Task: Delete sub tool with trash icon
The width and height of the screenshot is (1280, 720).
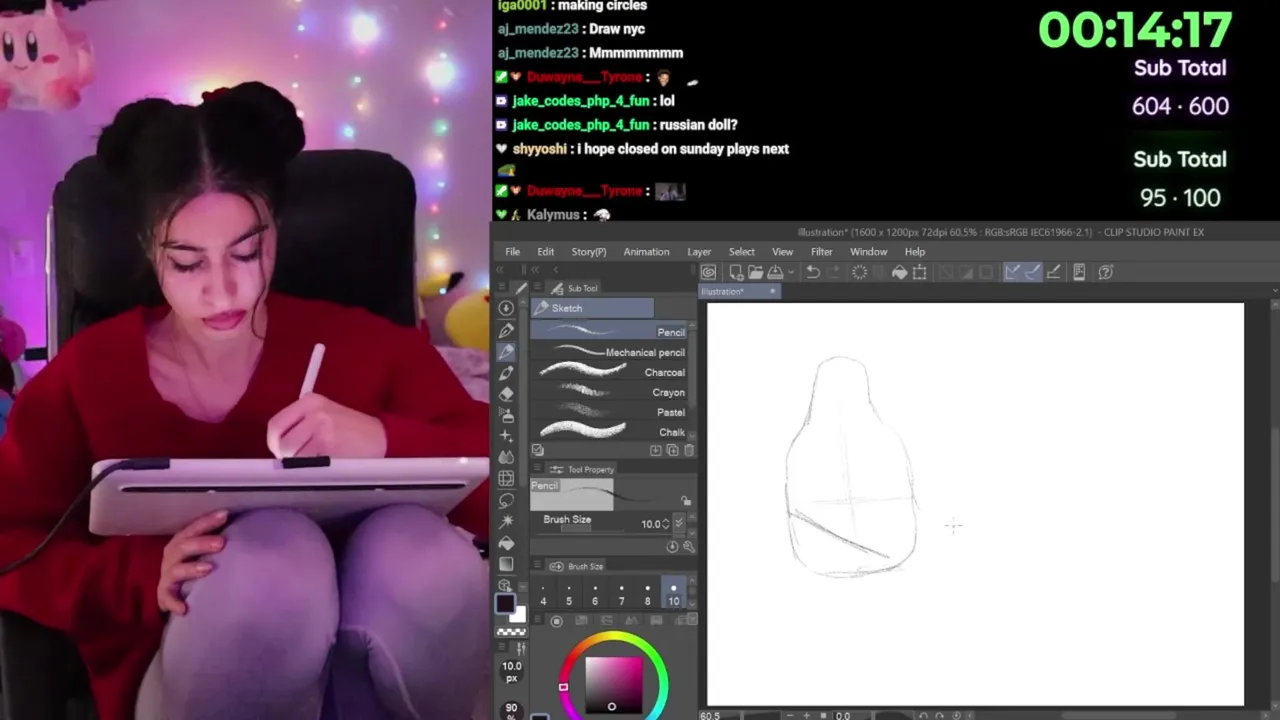Action: click(688, 451)
